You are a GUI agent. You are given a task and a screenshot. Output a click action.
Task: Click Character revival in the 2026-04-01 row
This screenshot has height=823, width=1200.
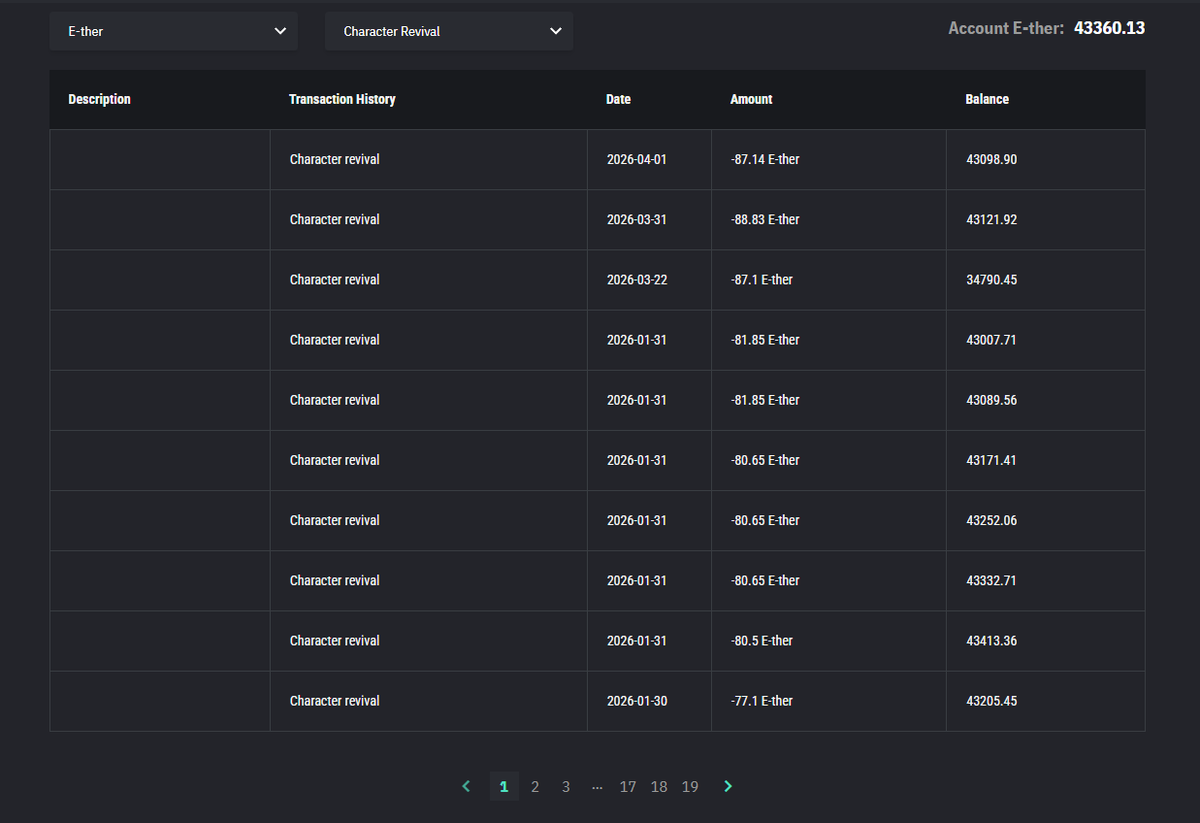click(335, 159)
